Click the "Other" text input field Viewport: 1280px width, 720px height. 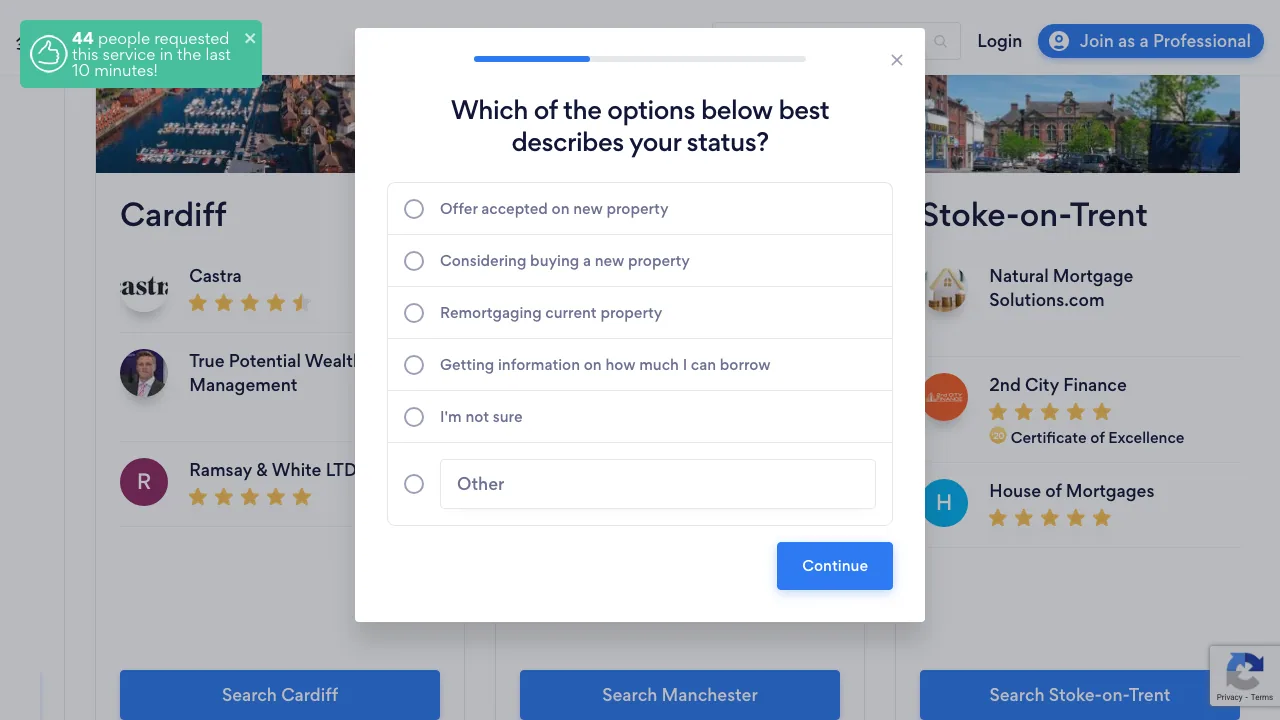pos(658,484)
